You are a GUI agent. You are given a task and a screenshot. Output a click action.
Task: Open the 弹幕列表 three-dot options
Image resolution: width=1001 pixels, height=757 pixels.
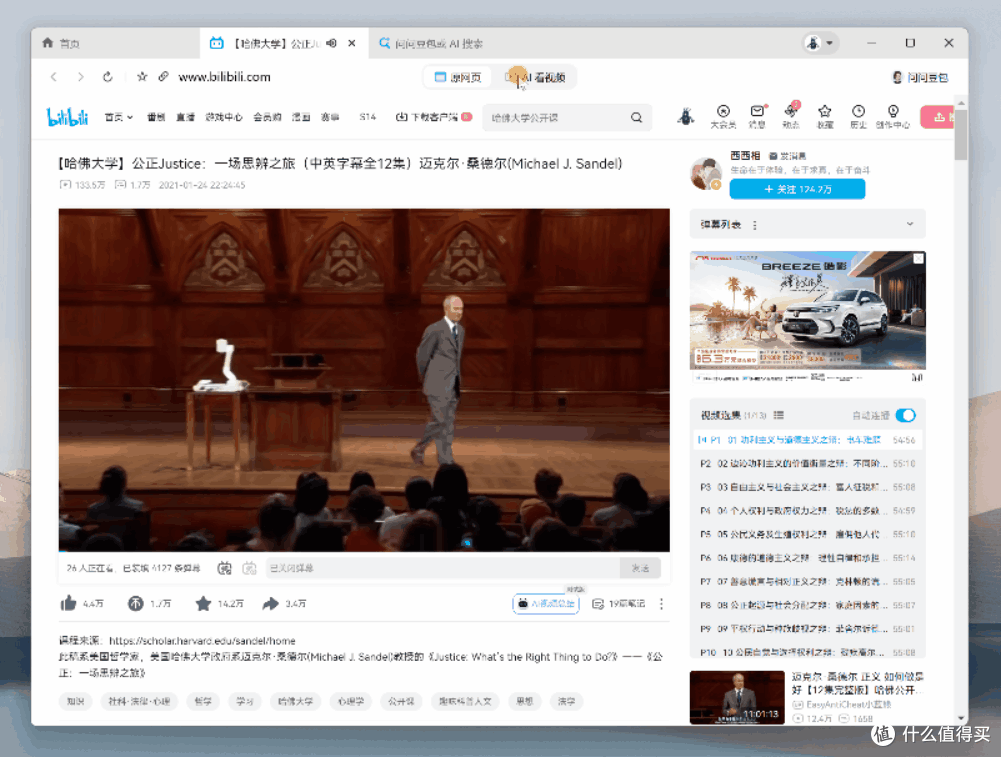coord(755,225)
